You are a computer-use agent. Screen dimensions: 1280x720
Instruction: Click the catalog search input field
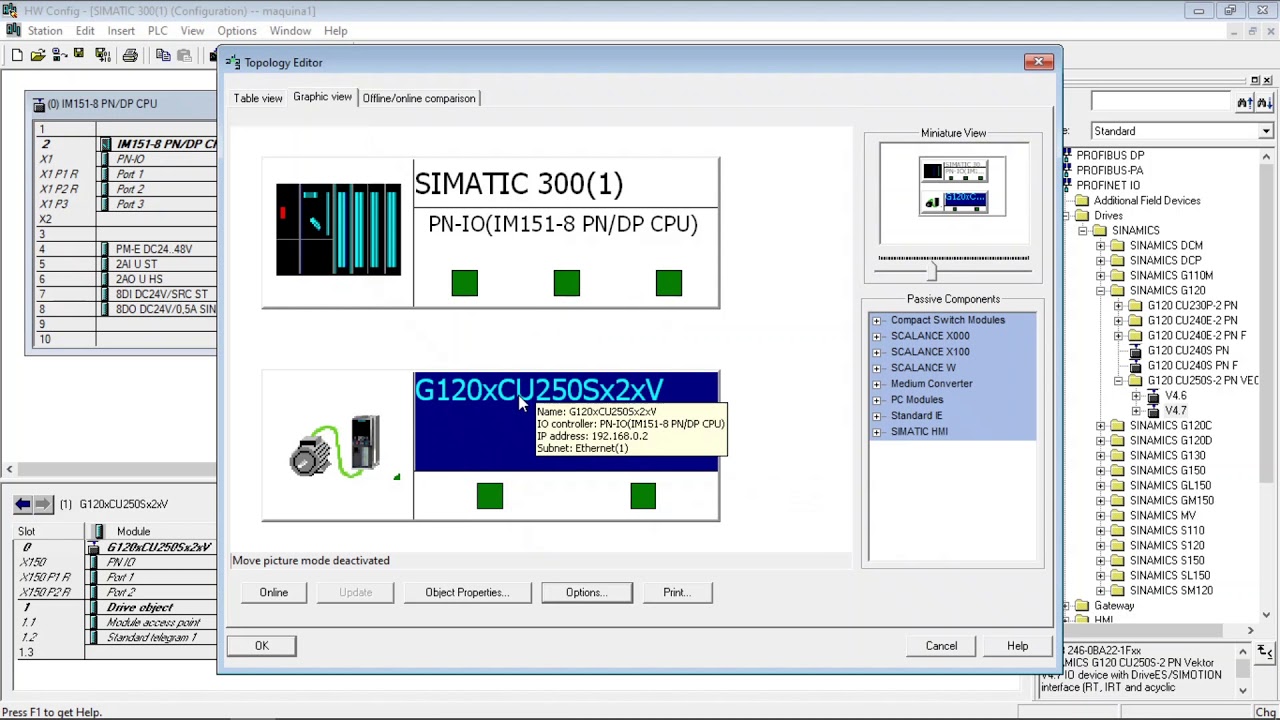[x=1160, y=102]
